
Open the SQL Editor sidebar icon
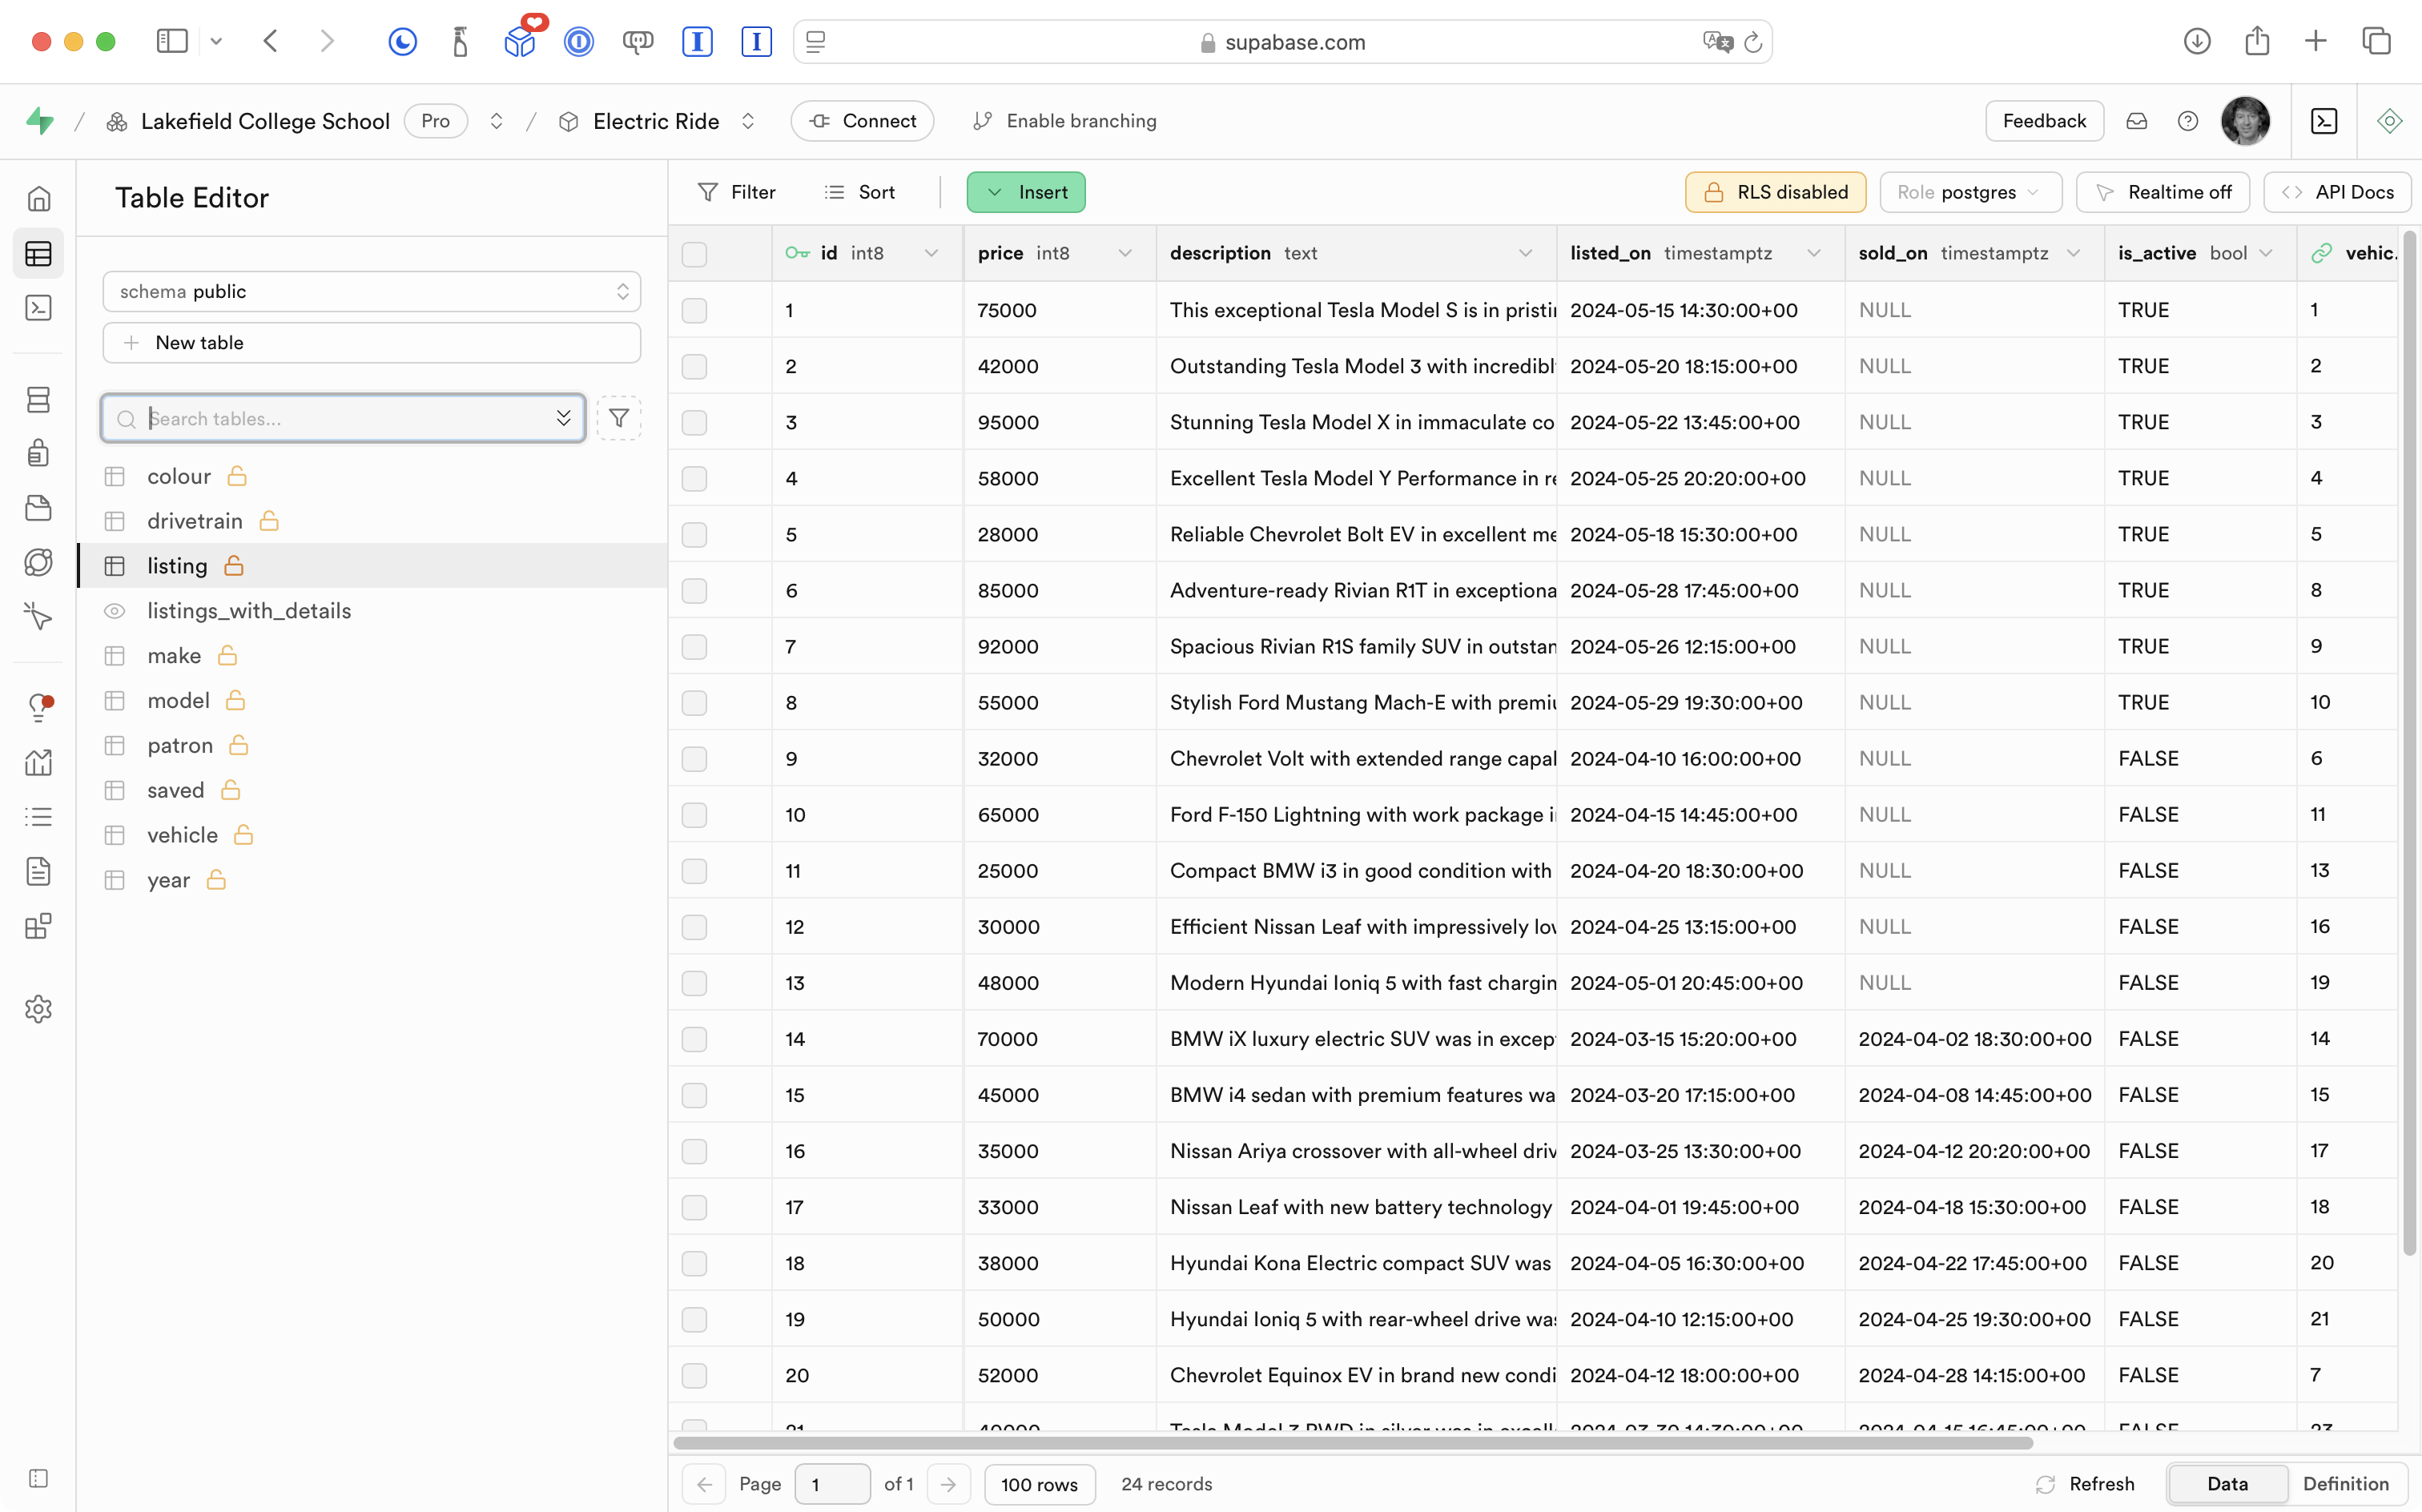click(38, 308)
